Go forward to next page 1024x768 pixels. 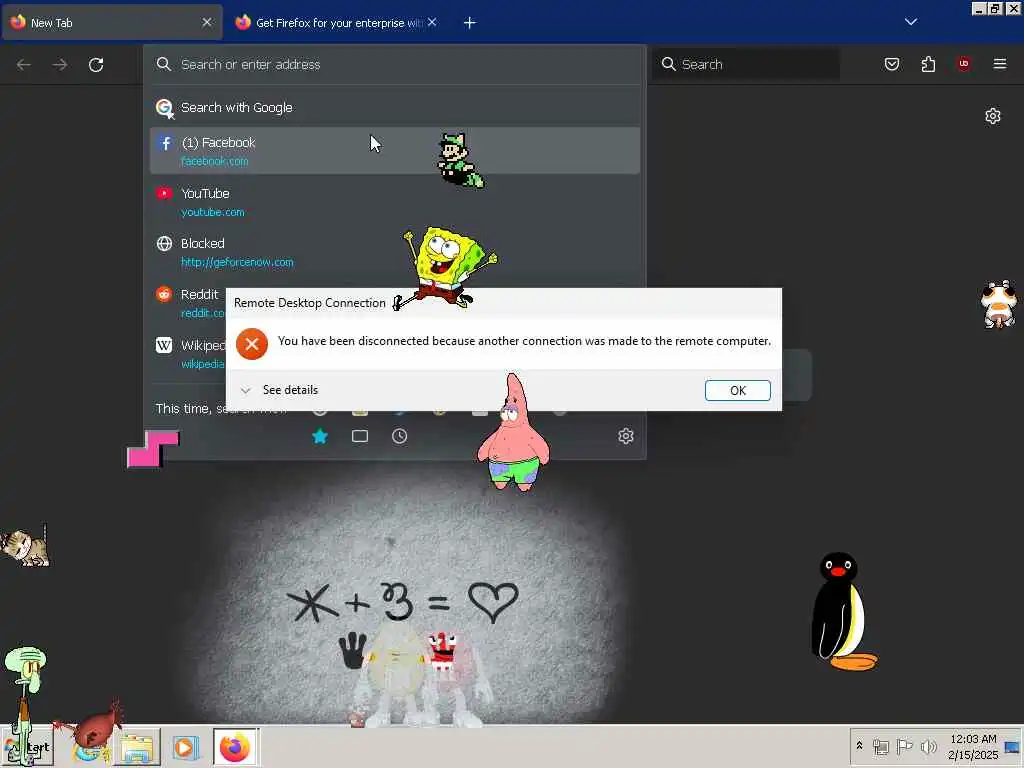pyautogui.click(x=59, y=65)
